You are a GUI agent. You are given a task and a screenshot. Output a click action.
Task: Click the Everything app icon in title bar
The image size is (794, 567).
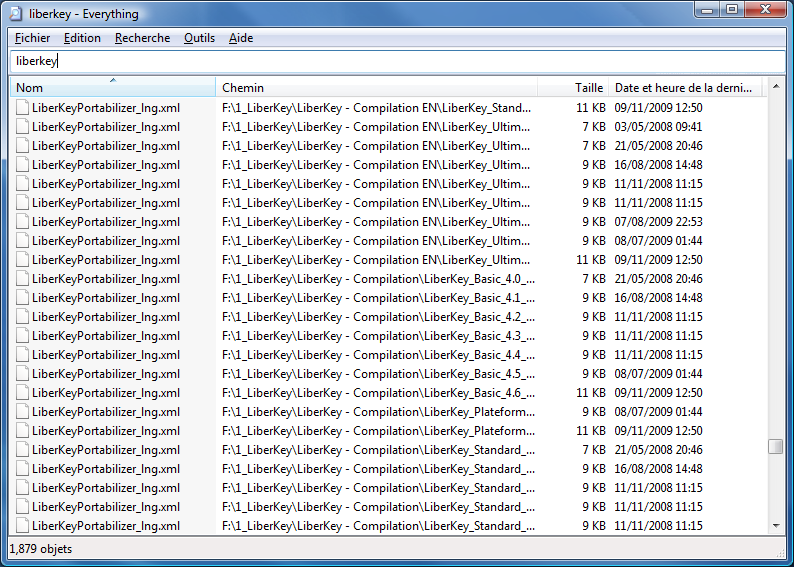[16, 13]
